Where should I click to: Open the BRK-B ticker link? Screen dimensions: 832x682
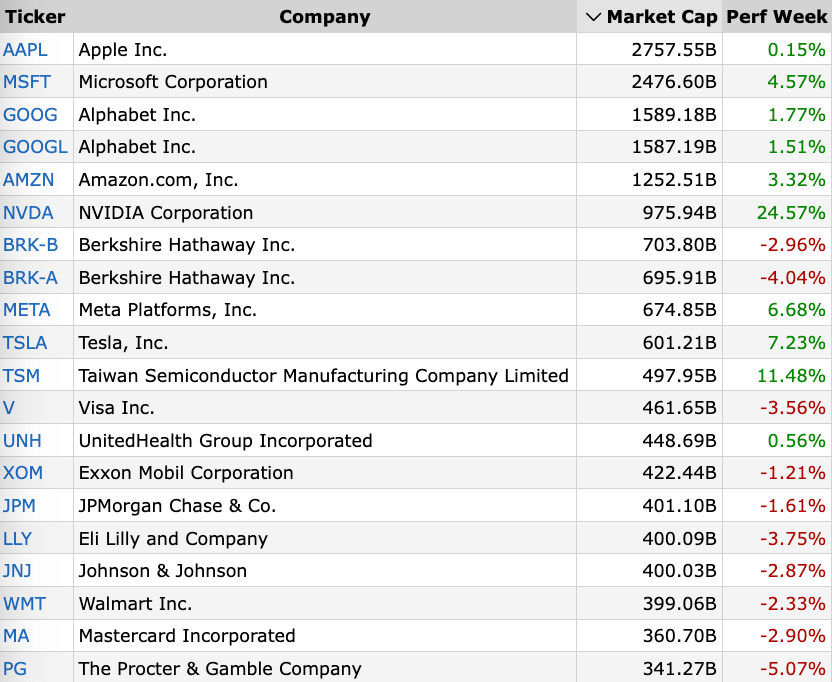coord(30,245)
